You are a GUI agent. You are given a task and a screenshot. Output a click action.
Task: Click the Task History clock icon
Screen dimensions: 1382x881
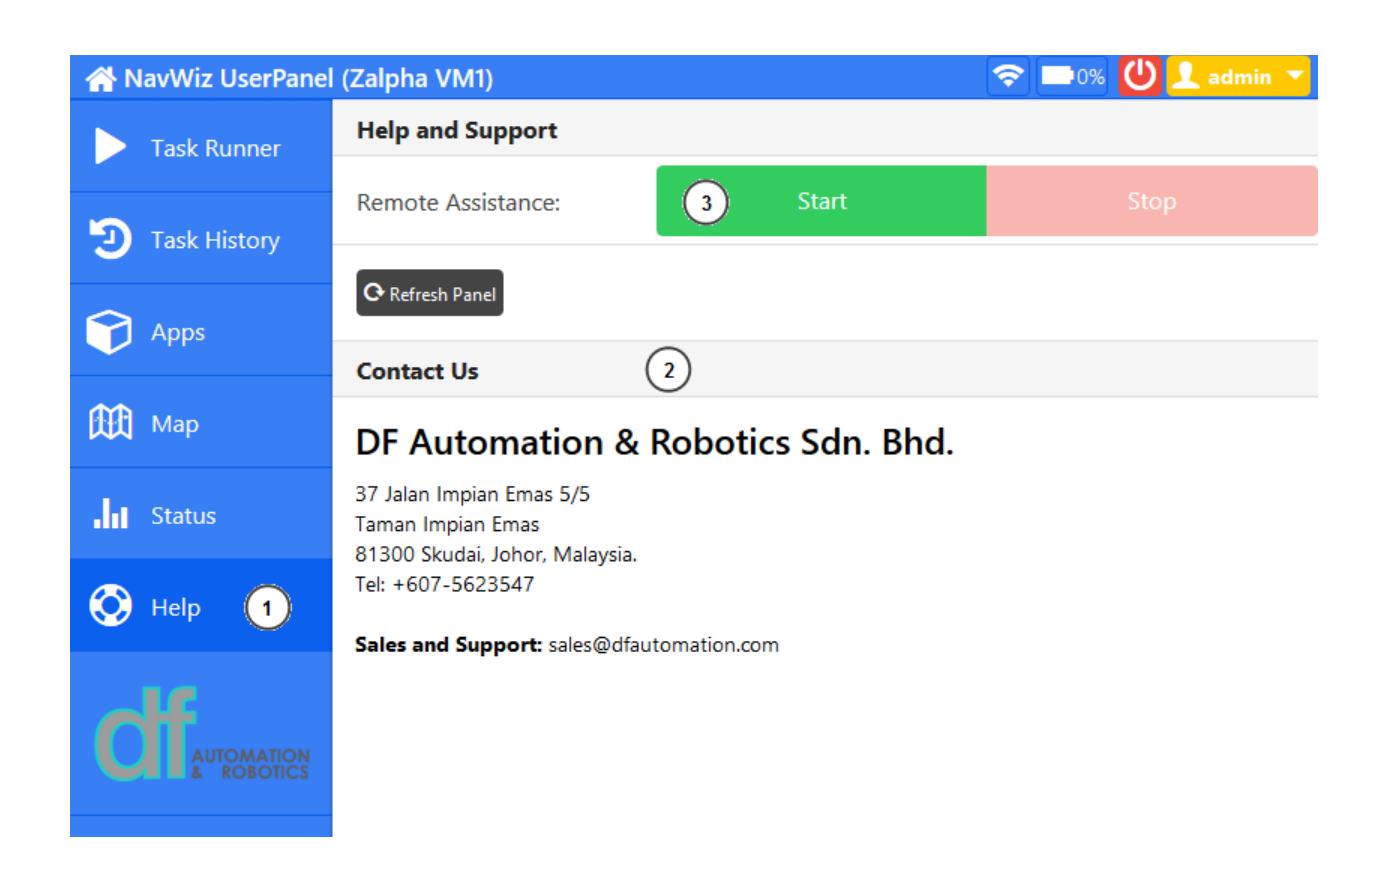110,239
